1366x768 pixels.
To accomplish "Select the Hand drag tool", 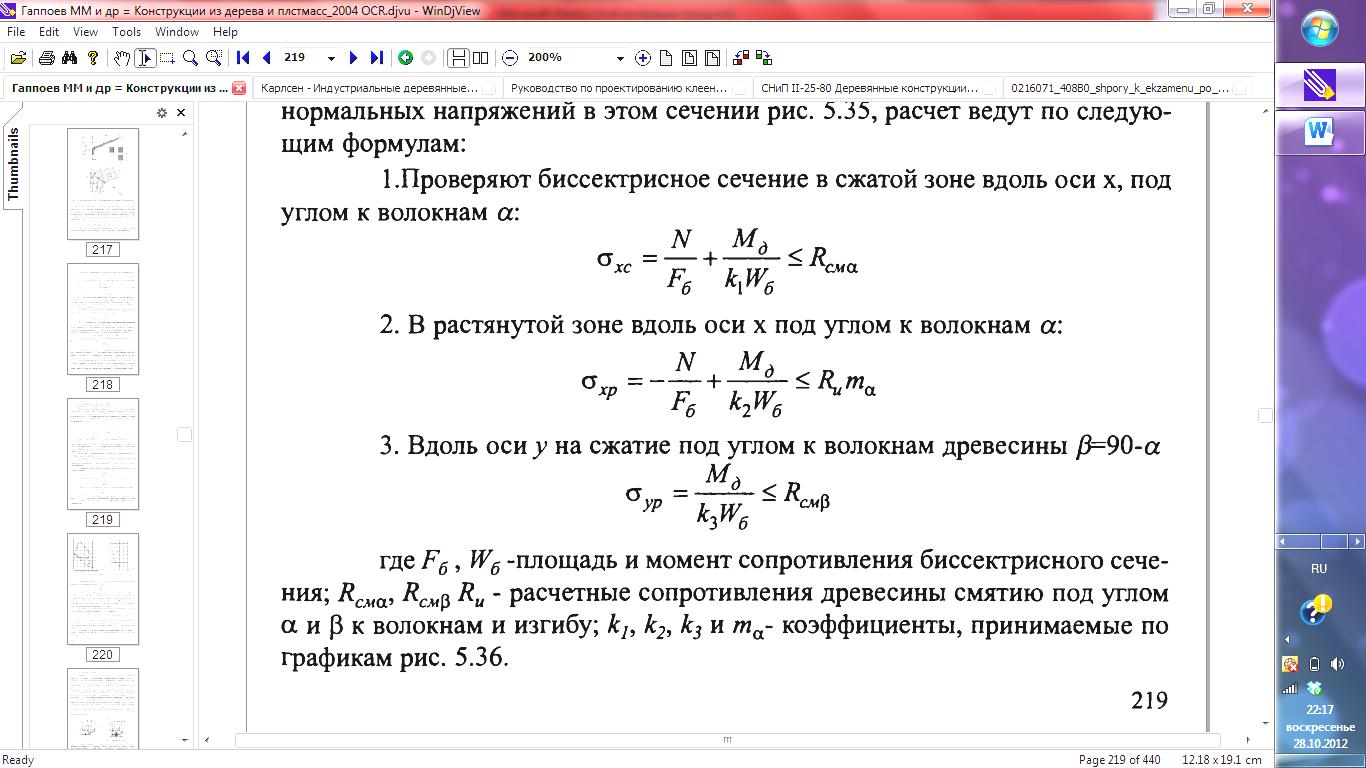I will point(122,58).
